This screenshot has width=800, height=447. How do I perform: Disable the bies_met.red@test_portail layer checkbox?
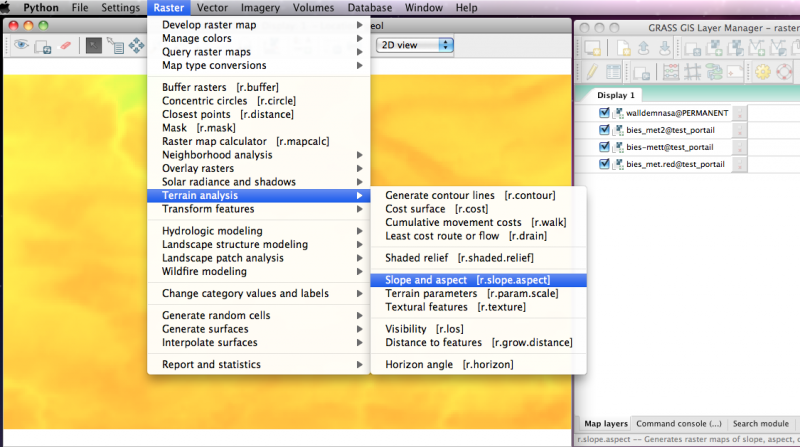point(603,163)
